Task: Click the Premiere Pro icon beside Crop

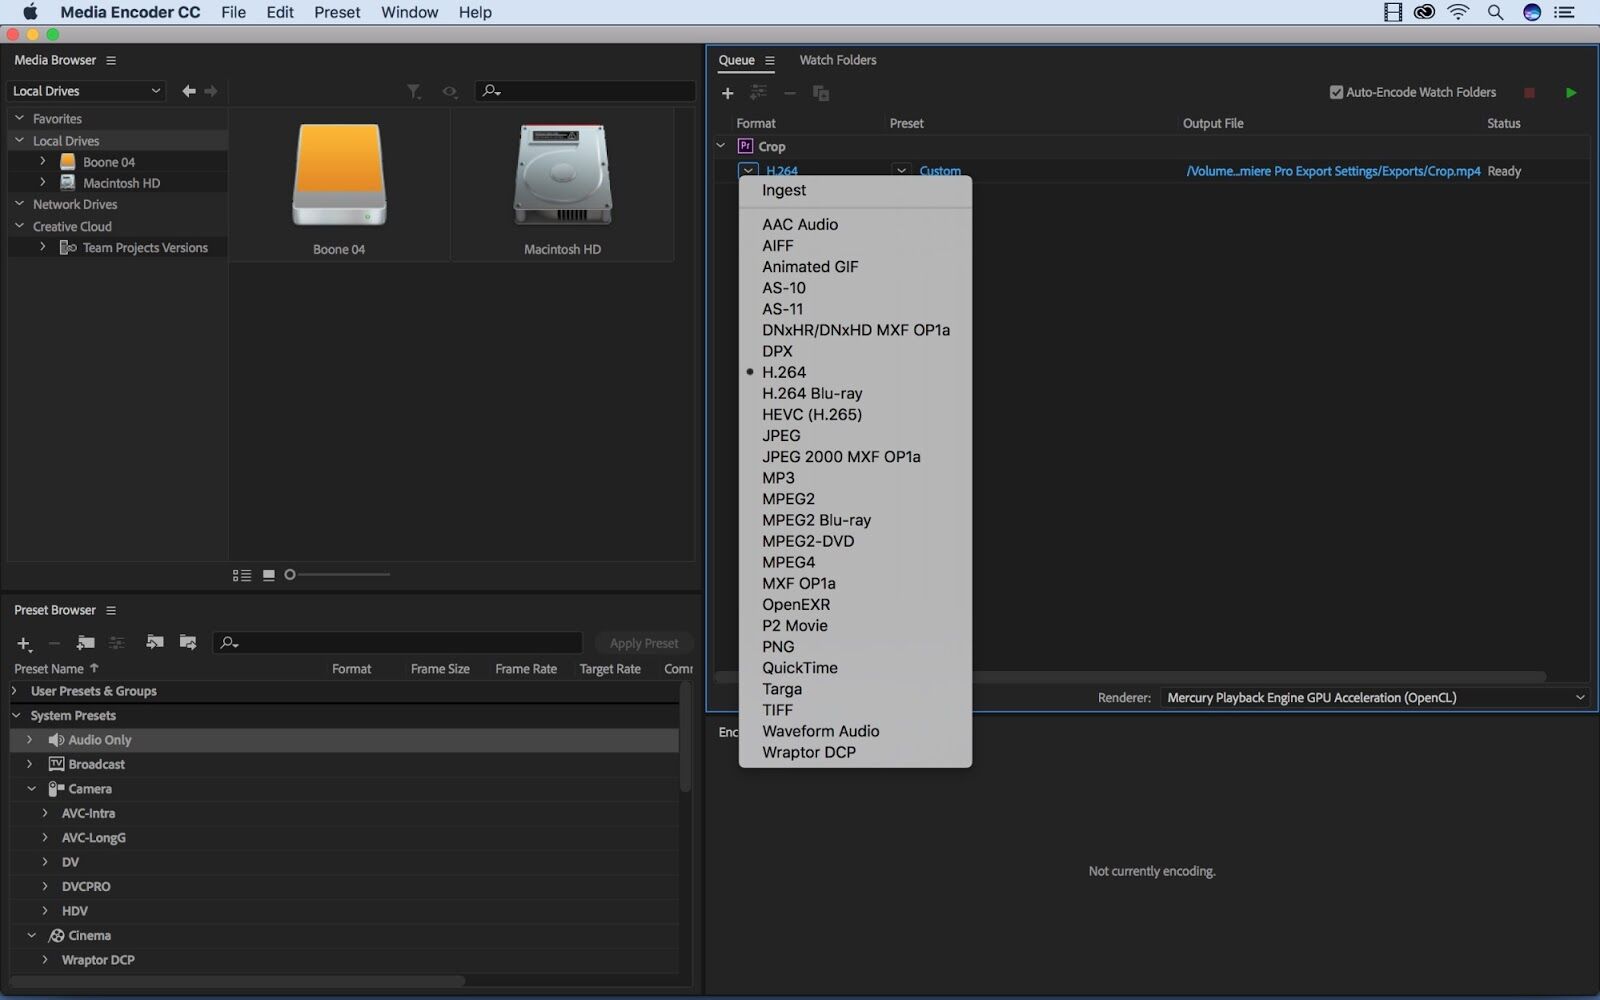Action: click(745, 146)
